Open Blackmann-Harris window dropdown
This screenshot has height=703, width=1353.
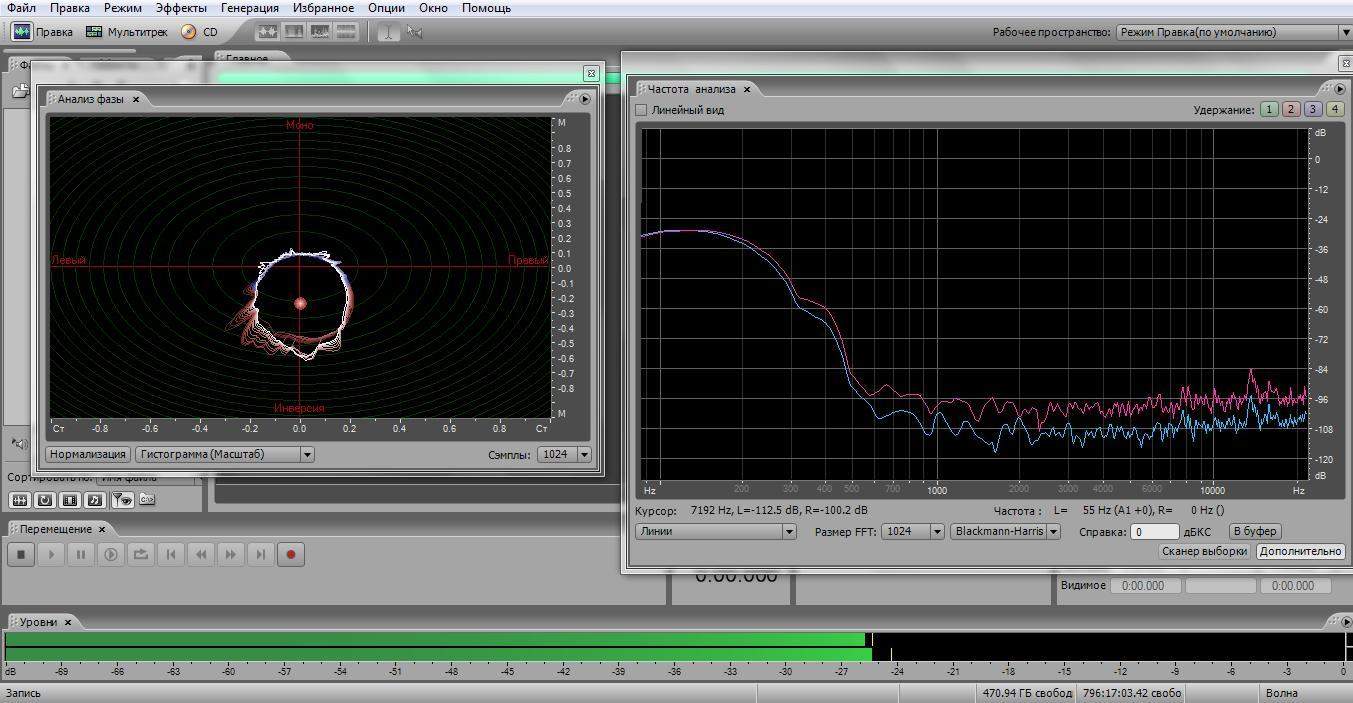(x=1005, y=531)
